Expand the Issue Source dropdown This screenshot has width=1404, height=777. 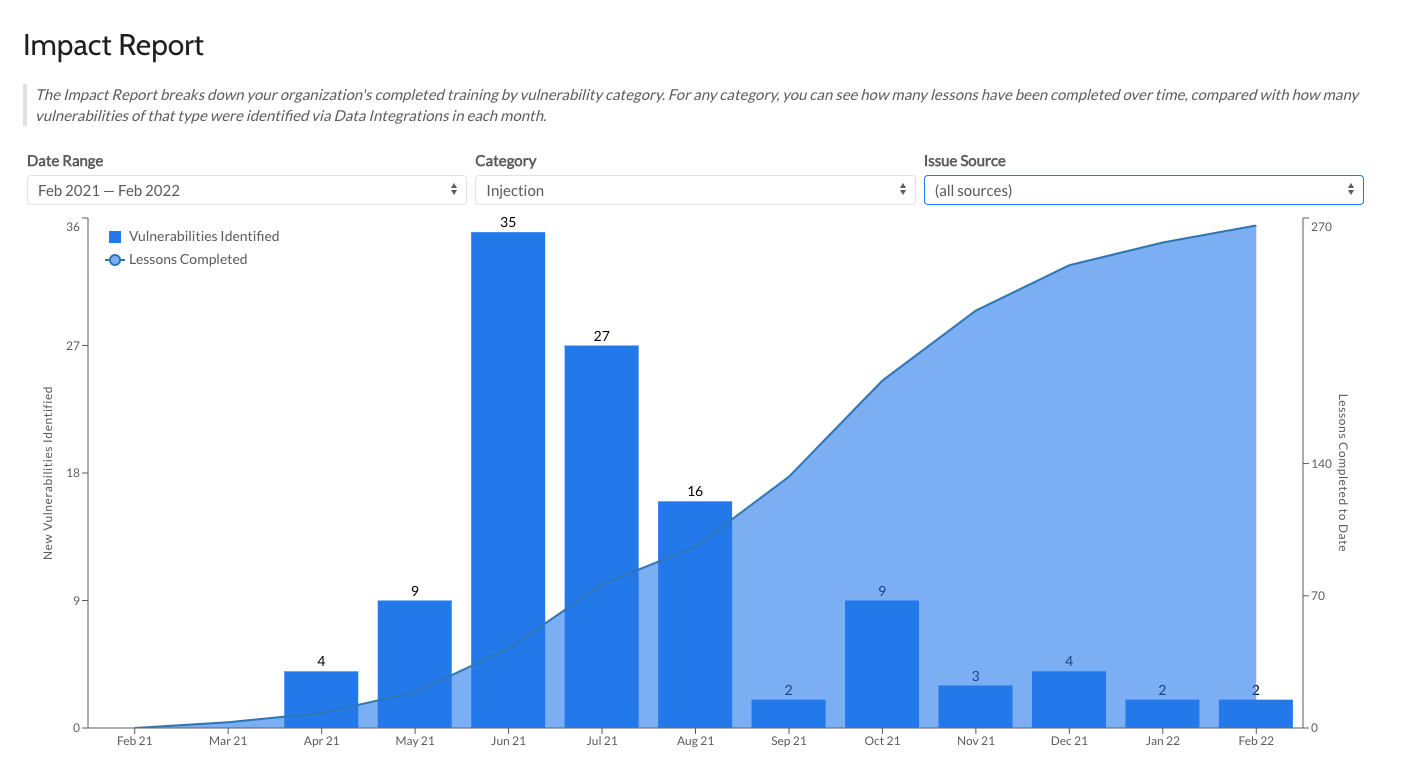click(x=1143, y=190)
